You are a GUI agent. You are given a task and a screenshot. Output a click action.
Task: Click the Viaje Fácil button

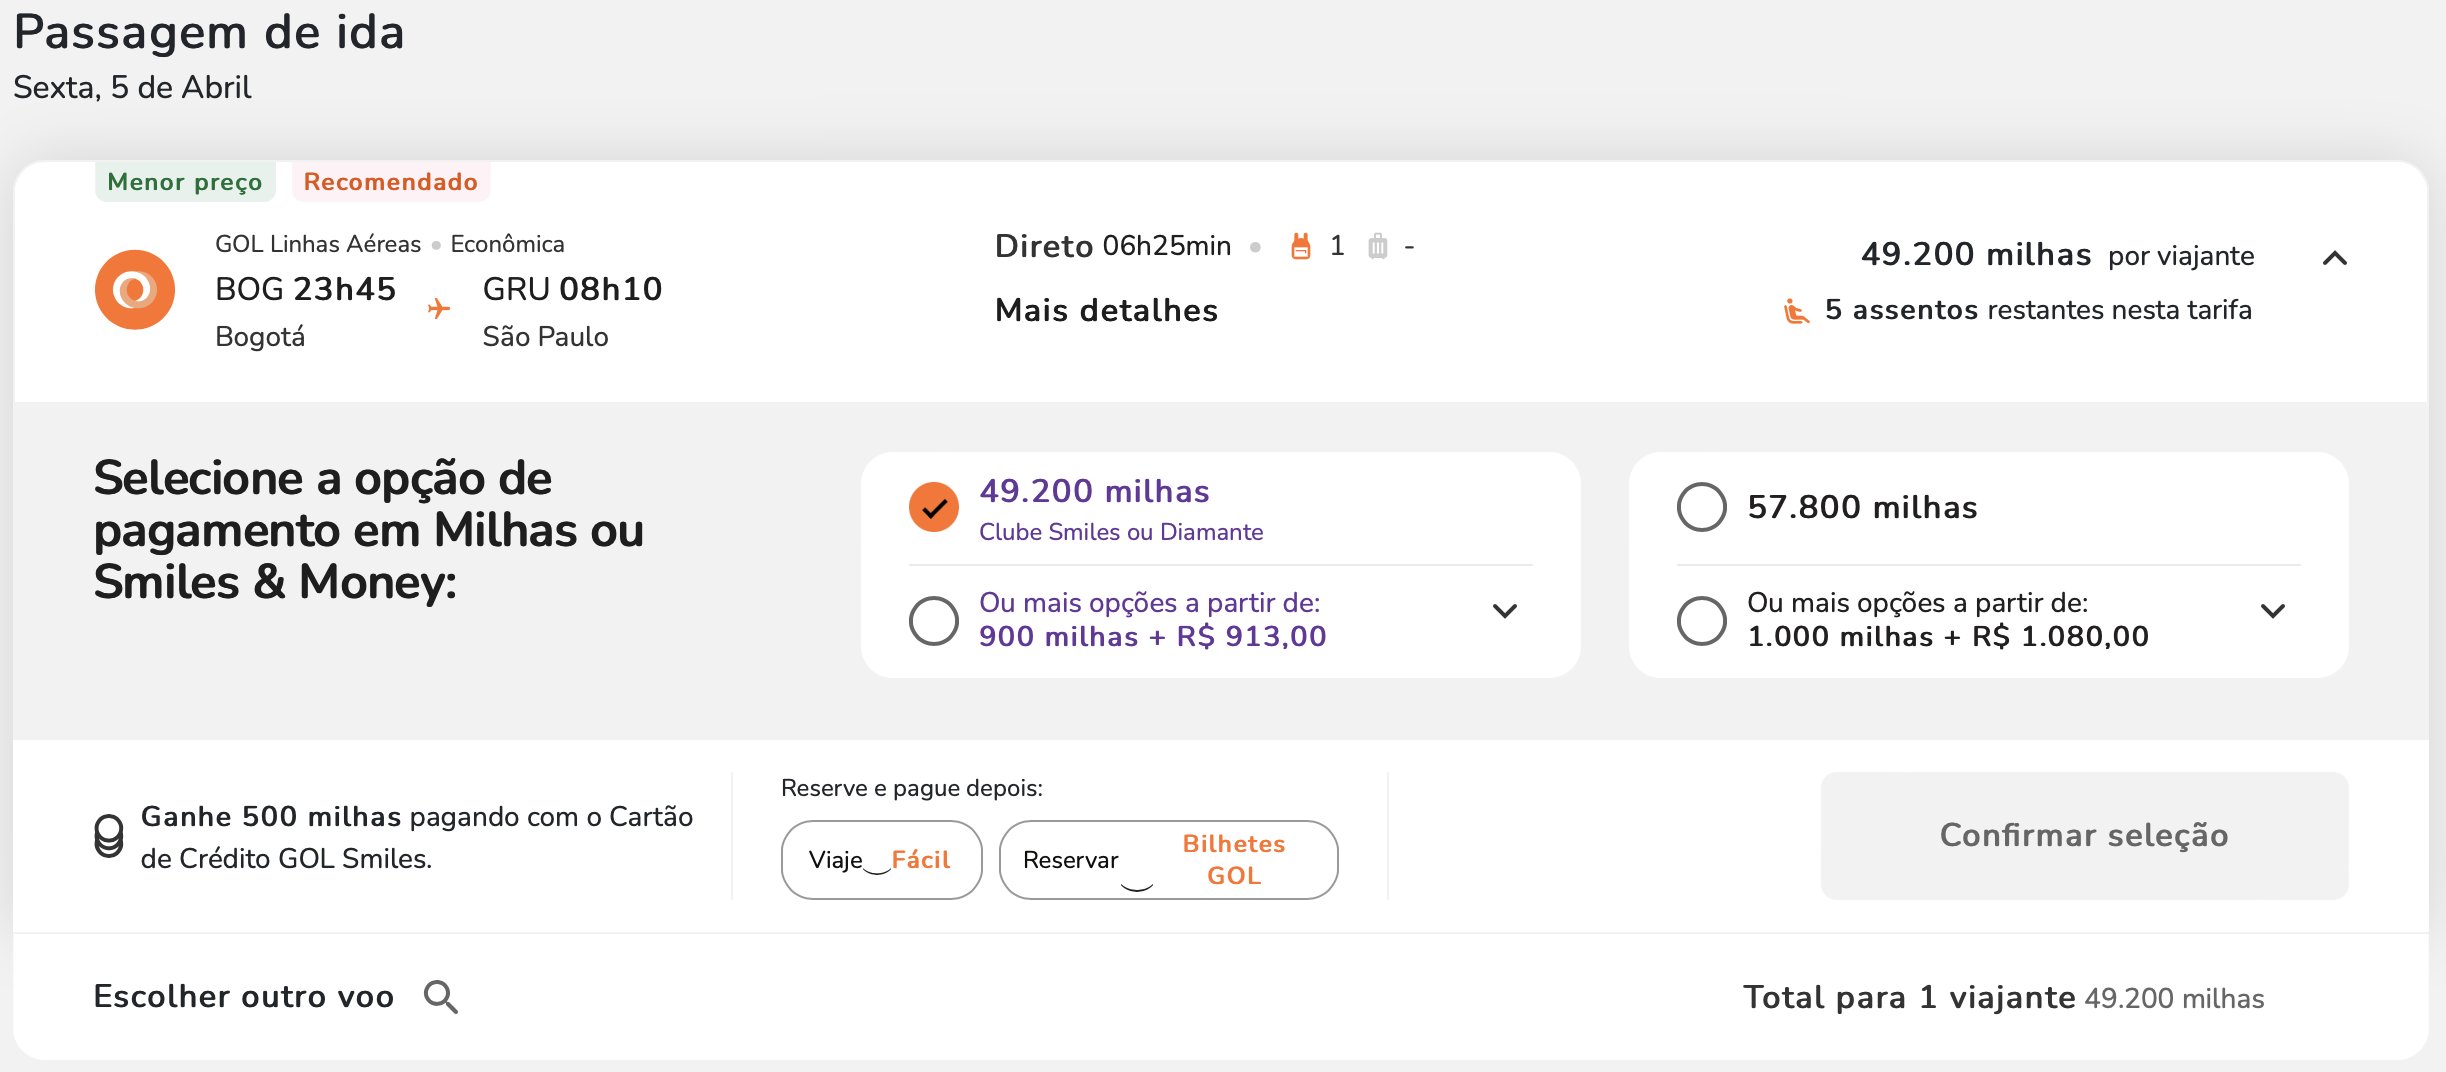coord(881,860)
